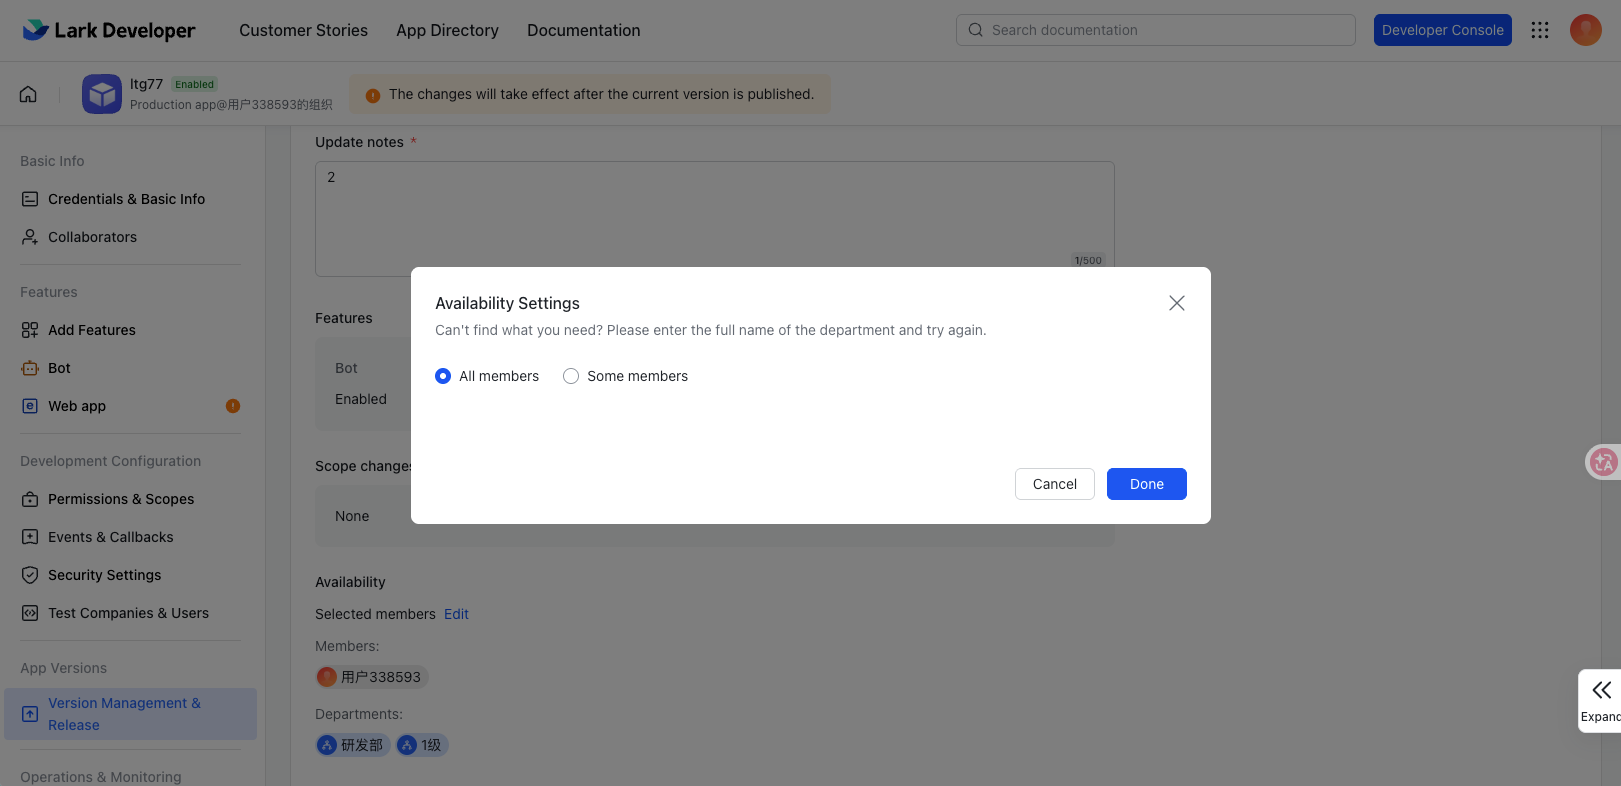Open Documentation in top navigation

click(583, 30)
